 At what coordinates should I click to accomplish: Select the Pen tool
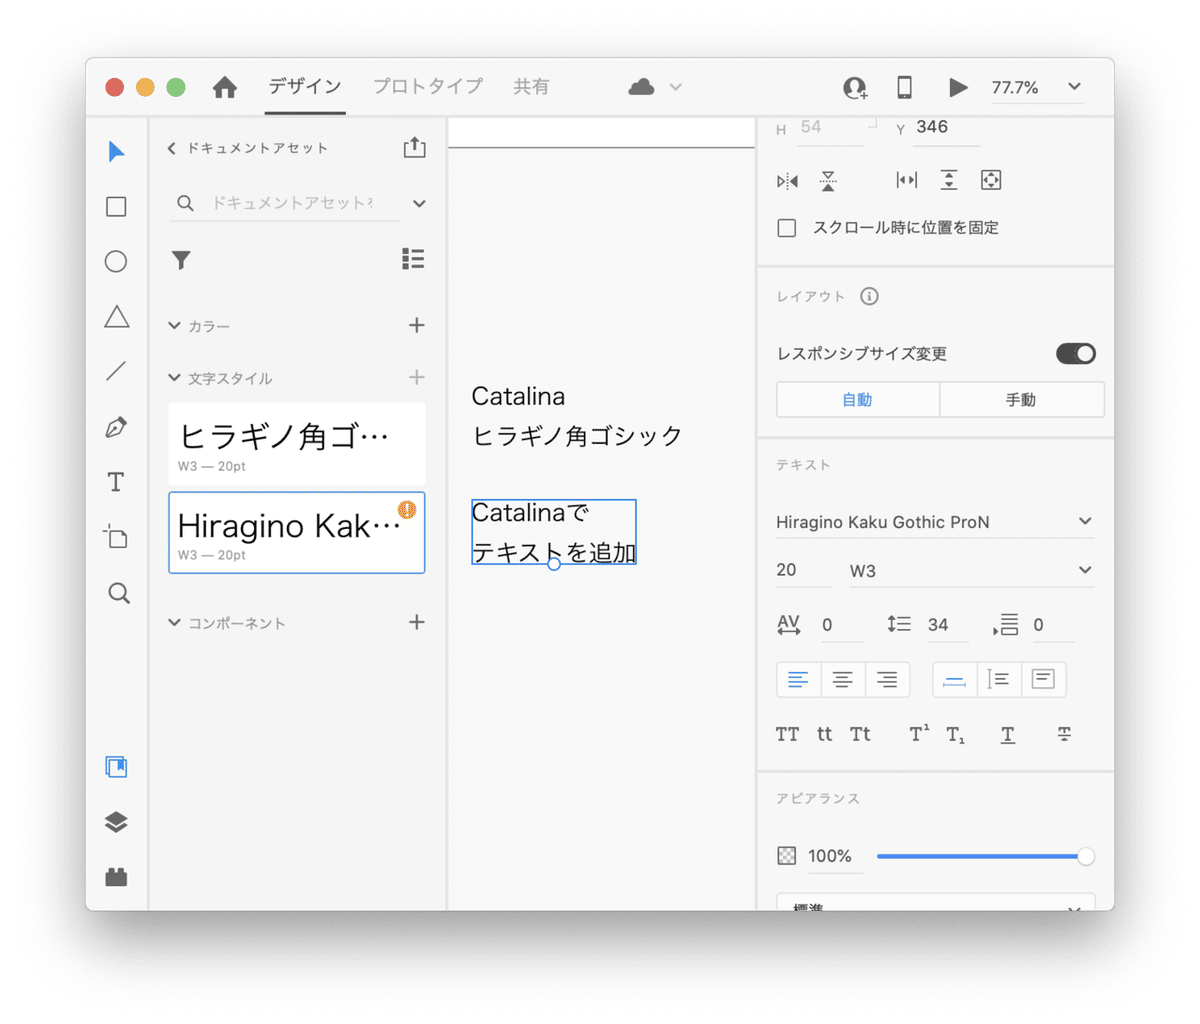click(116, 428)
